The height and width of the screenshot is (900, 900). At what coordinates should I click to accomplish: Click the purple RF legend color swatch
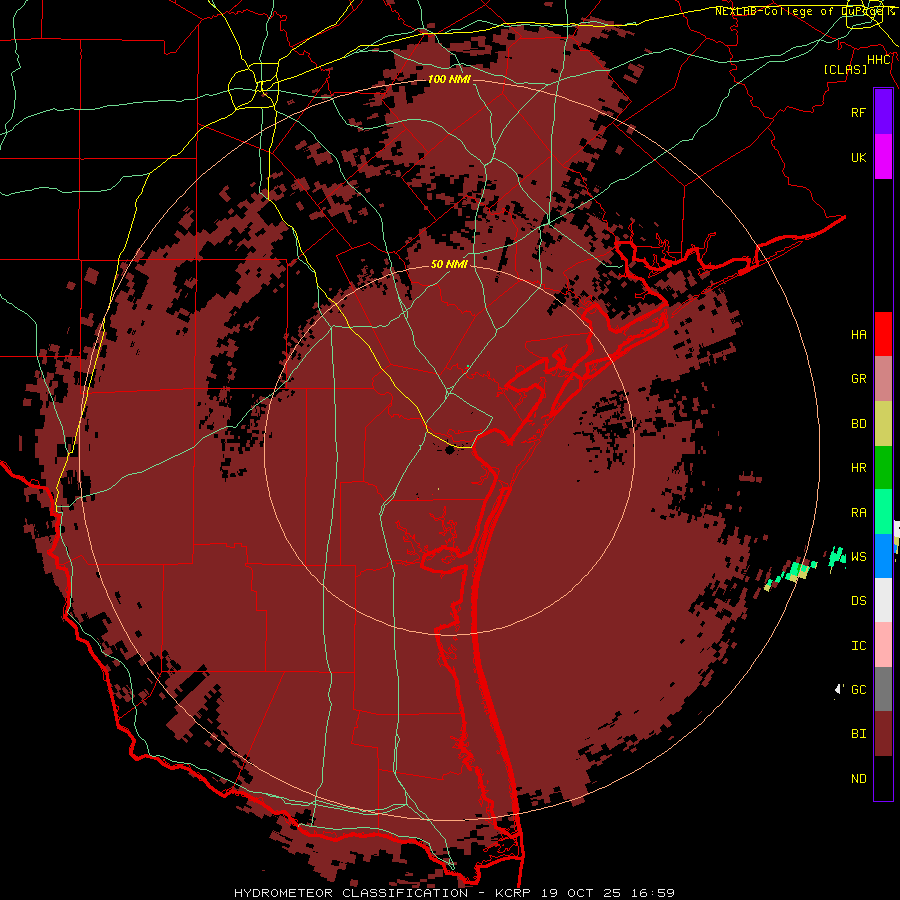[883, 112]
